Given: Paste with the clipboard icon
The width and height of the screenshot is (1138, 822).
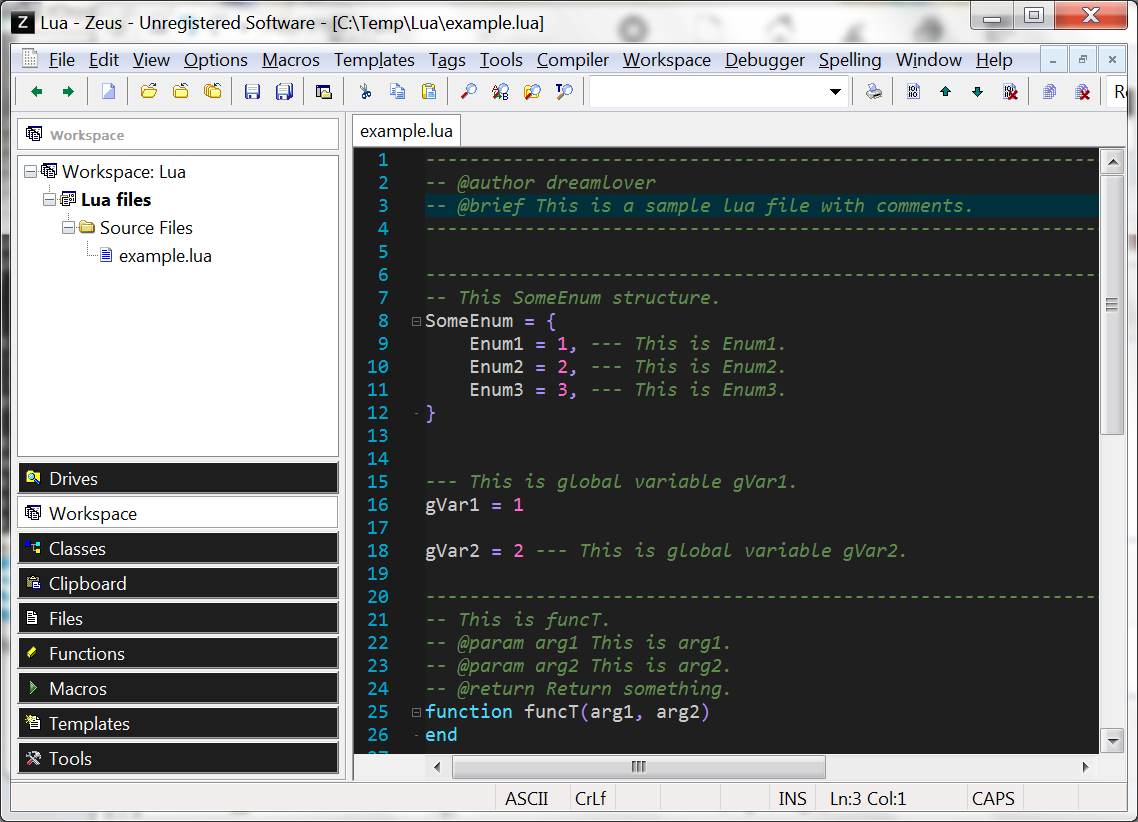Looking at the screenshot, I should tap(429, 91).
